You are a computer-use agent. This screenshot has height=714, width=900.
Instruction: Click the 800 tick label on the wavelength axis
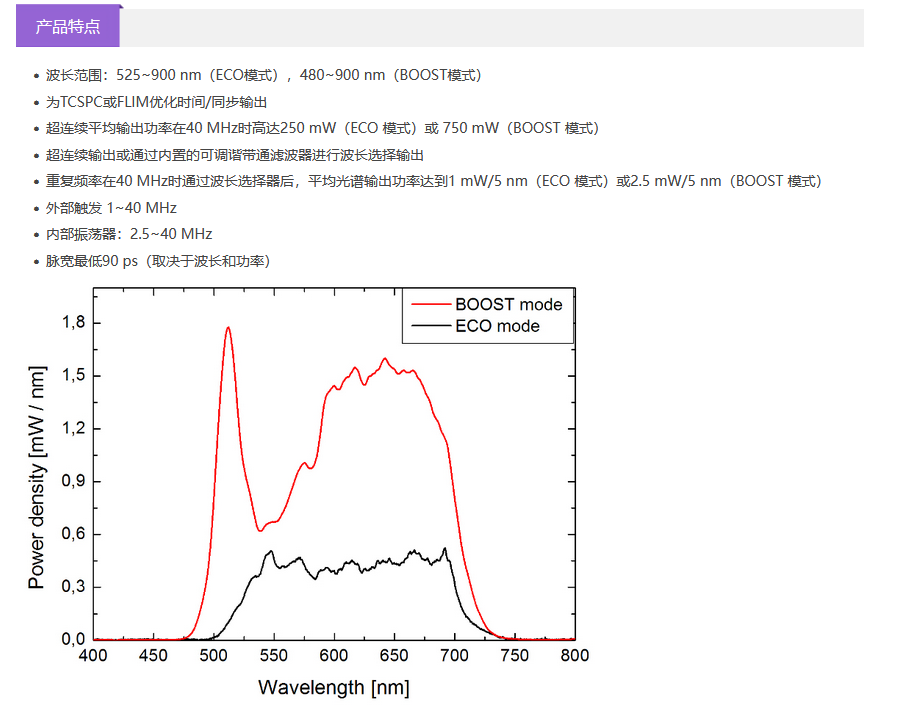(574, 656)
